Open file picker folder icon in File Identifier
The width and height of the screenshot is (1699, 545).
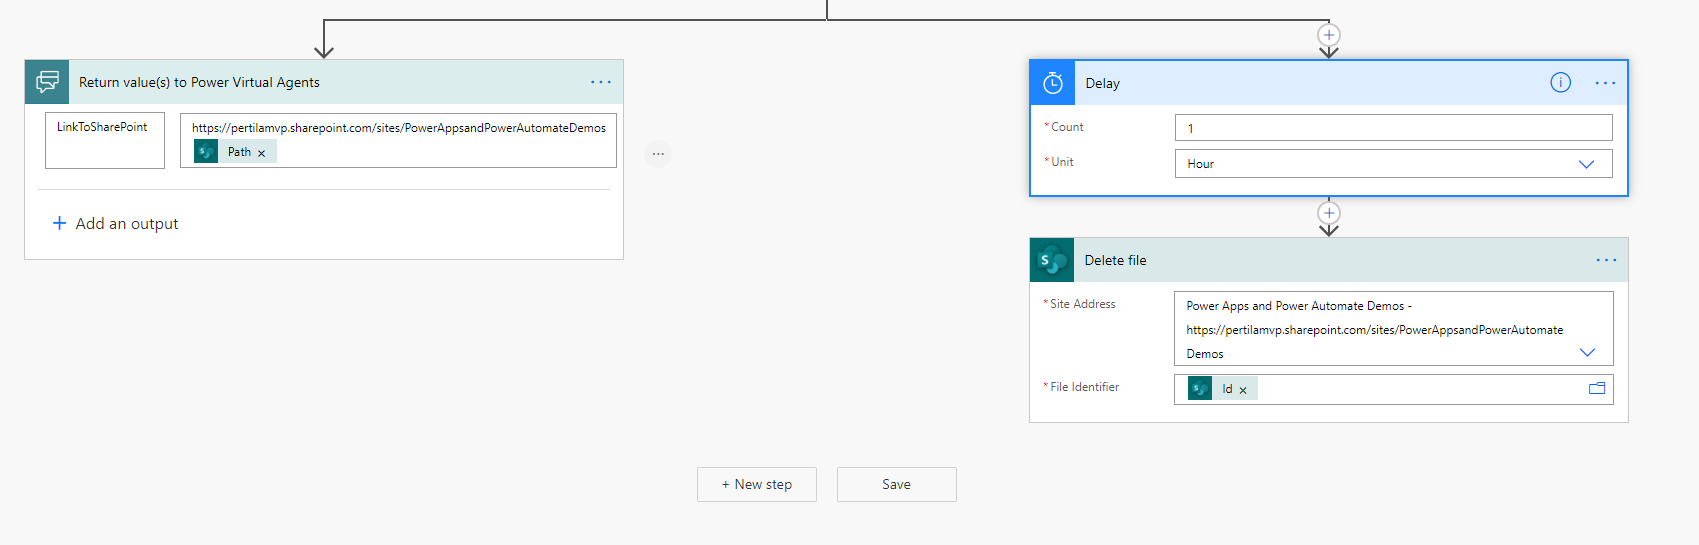1597,389
